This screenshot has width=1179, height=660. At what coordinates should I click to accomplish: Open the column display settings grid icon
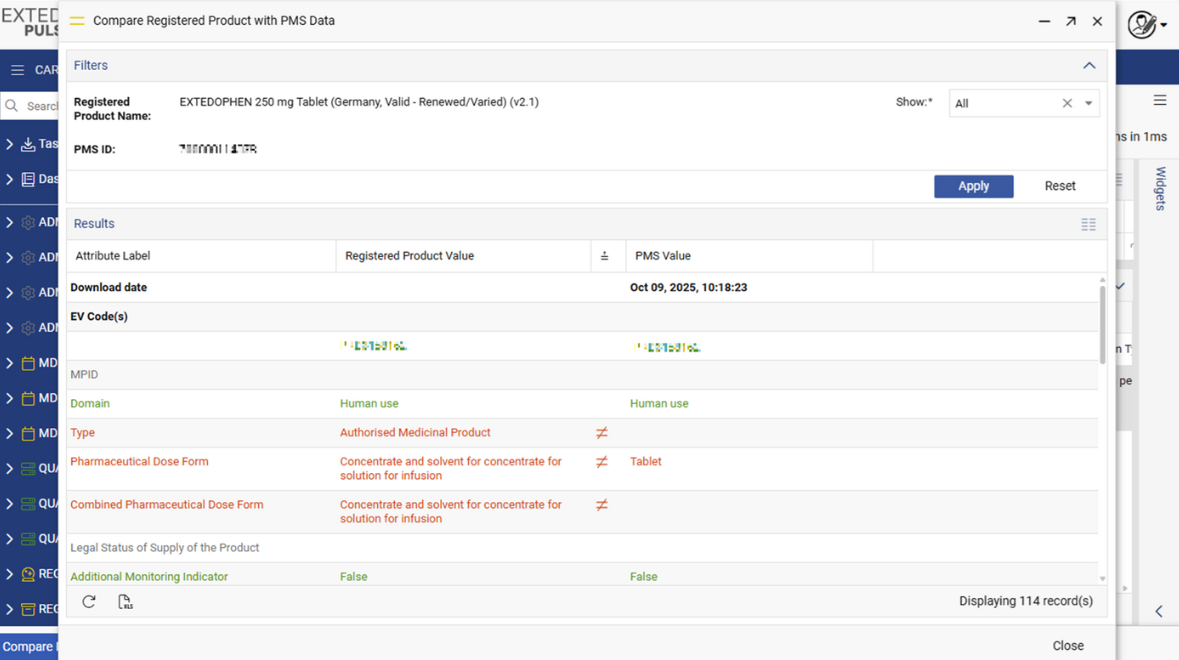(x=1089, y=224)
